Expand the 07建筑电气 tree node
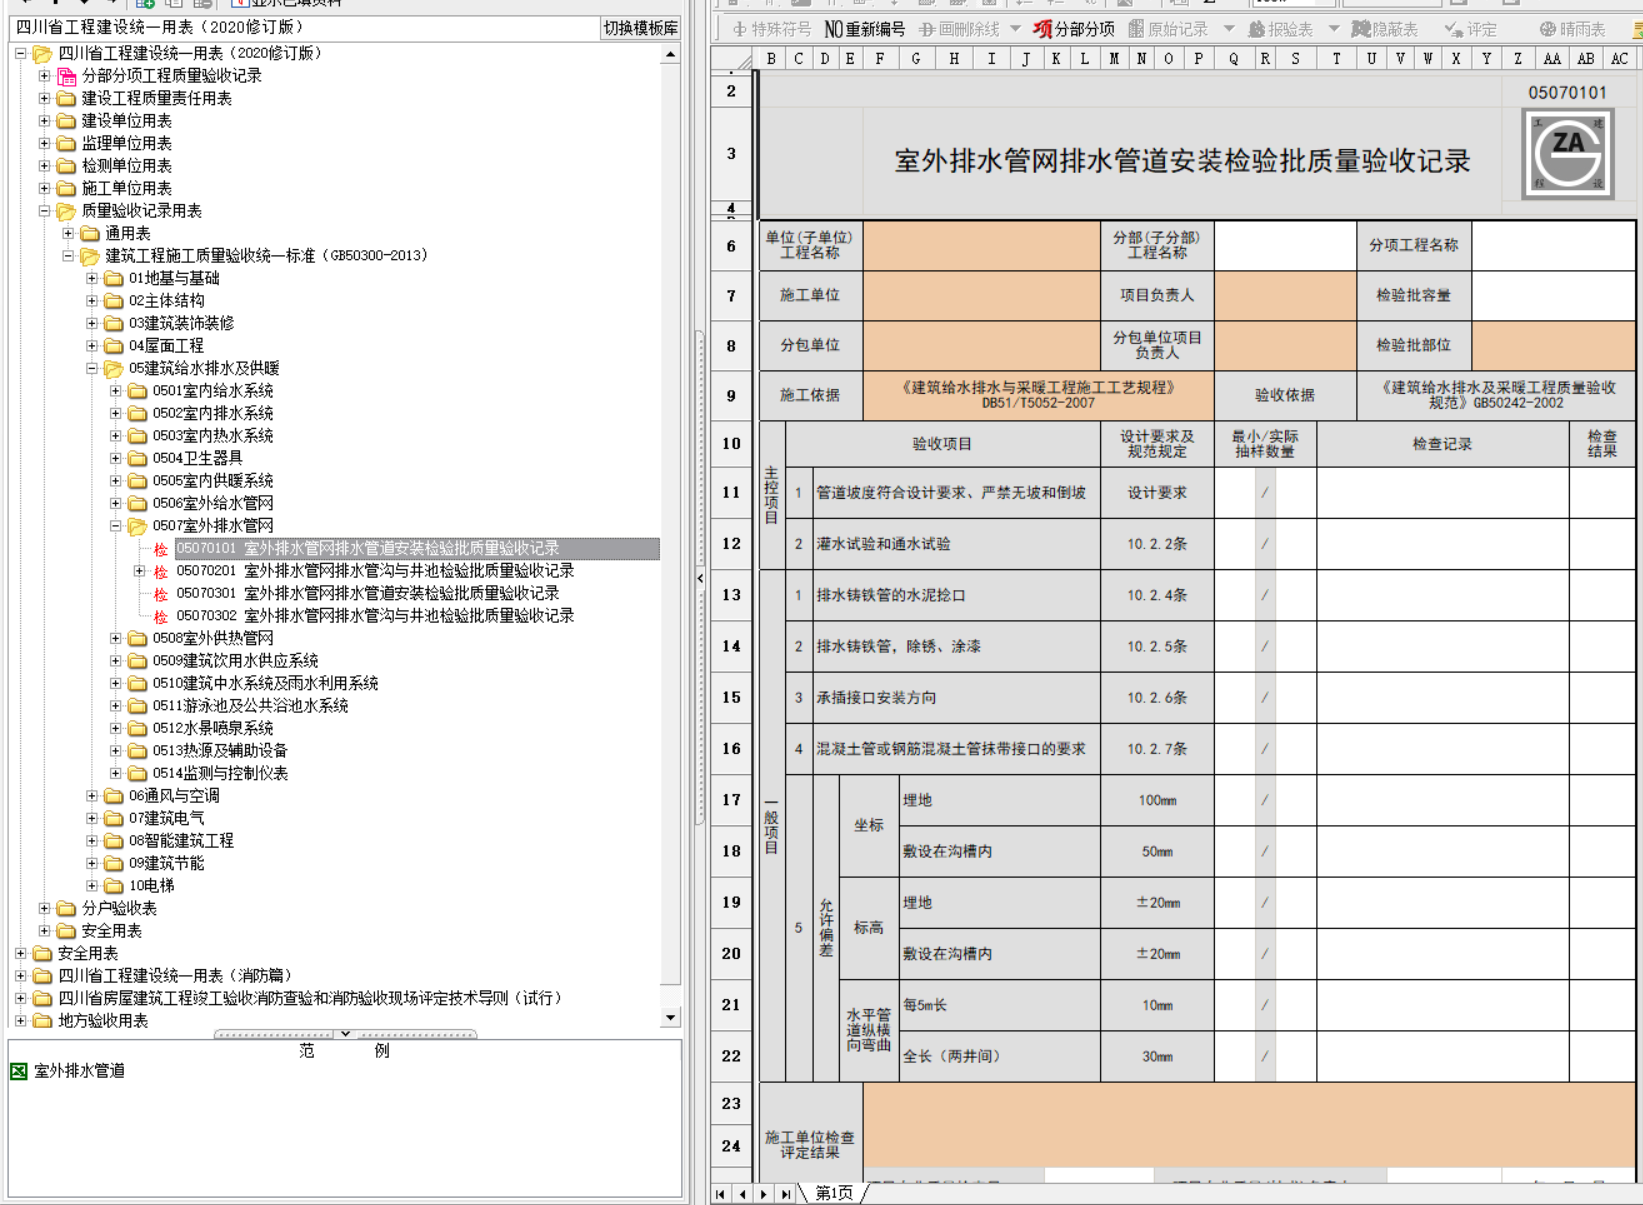The image size is (1643, 1205). (92, 818)
